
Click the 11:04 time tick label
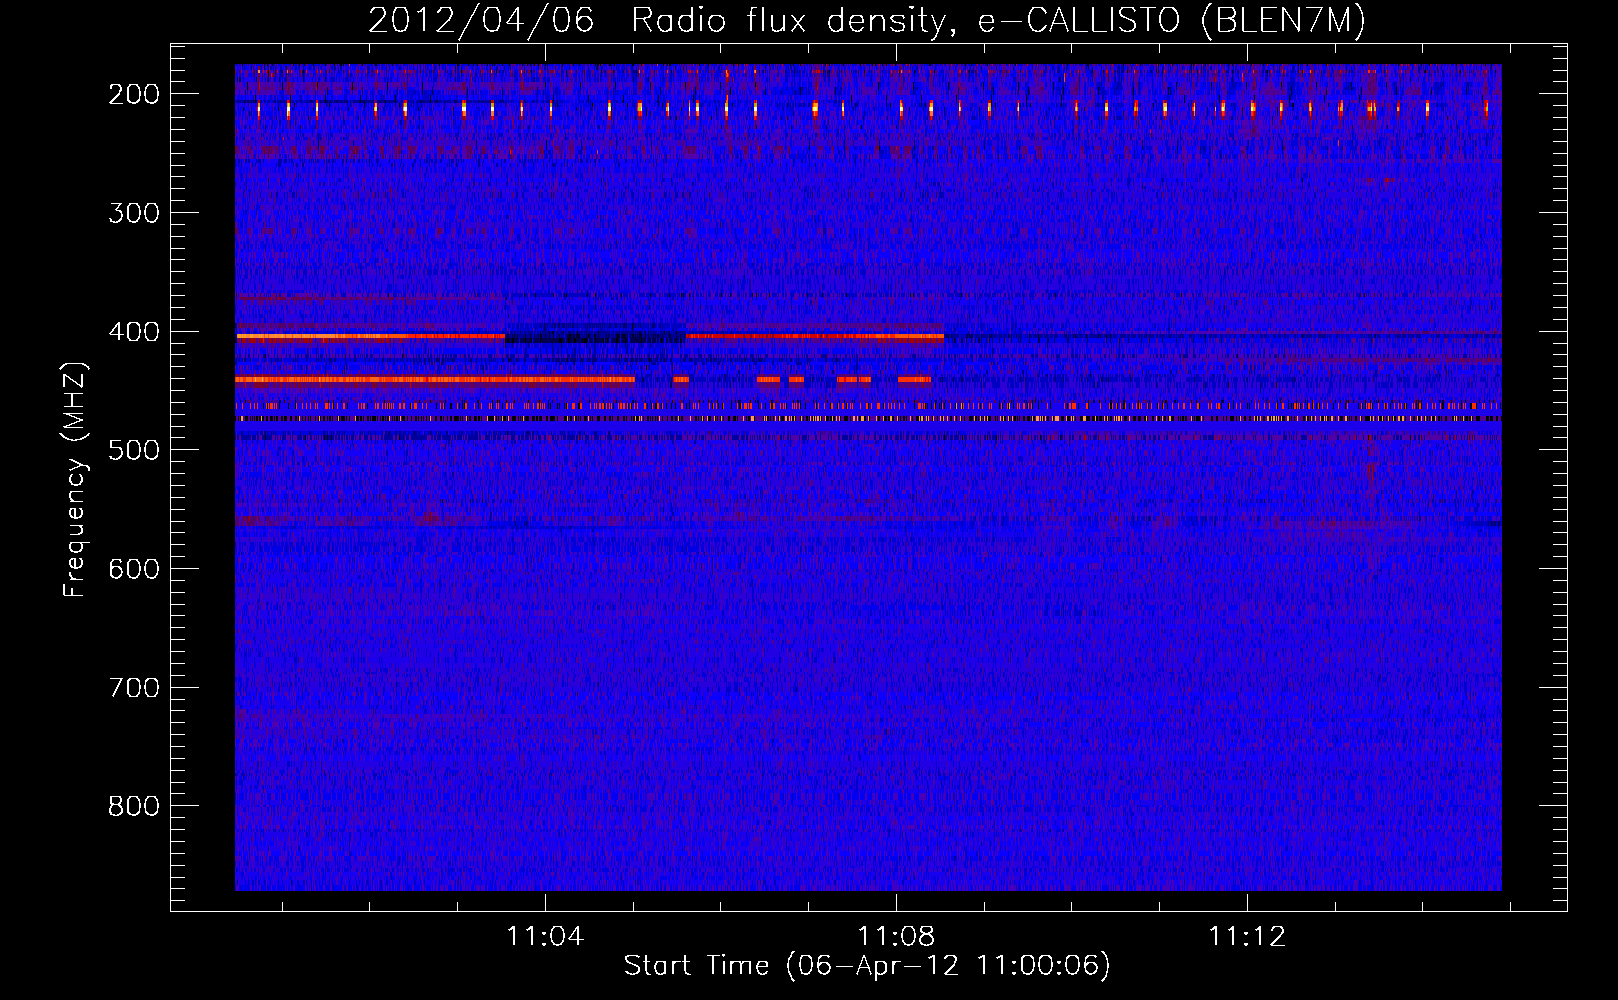[x=545, y=937]
